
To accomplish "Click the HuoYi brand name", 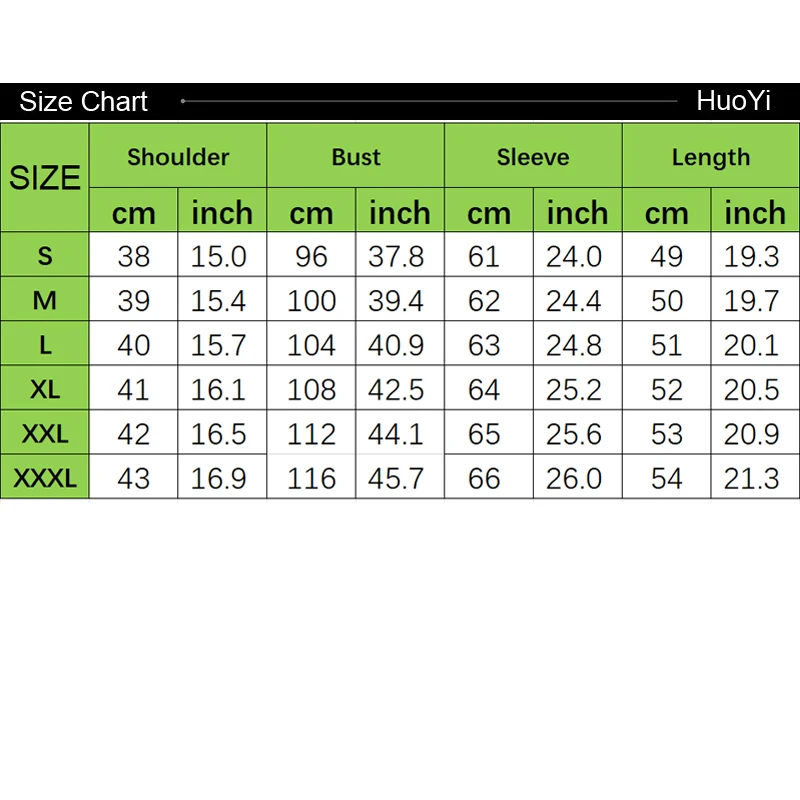I will click(x=733, y=101).
